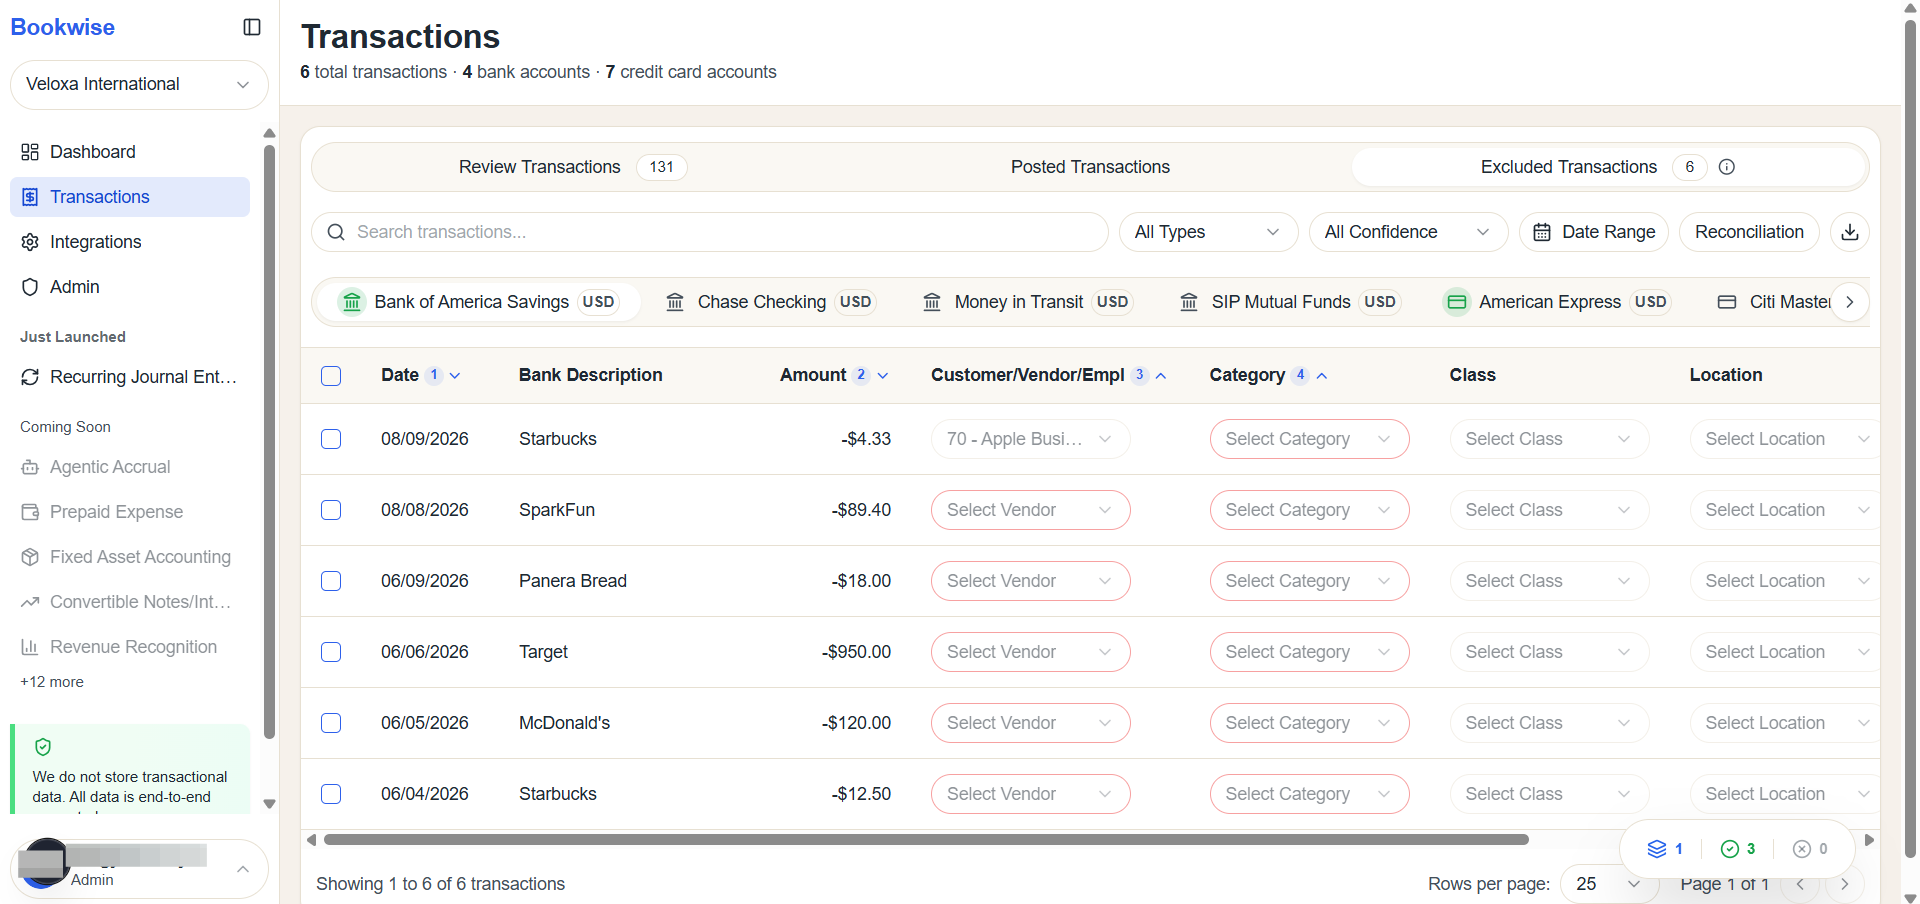
Task: Open the 70 - Apple Busi vendor dropdown
Action: click(1030, 439)
